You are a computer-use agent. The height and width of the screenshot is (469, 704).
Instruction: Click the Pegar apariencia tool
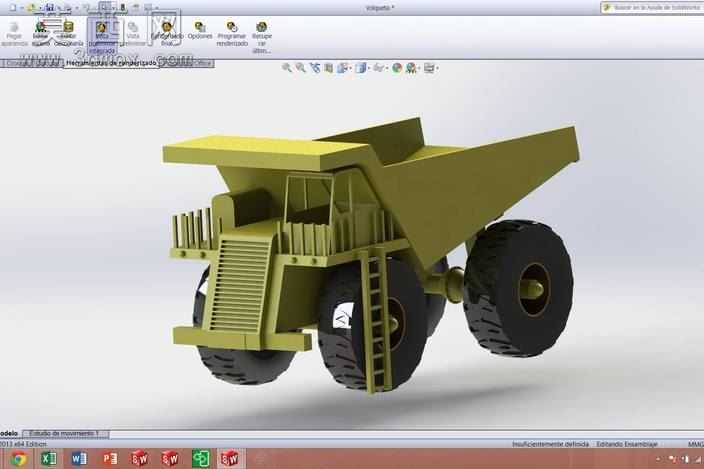(x=14, y=33)
